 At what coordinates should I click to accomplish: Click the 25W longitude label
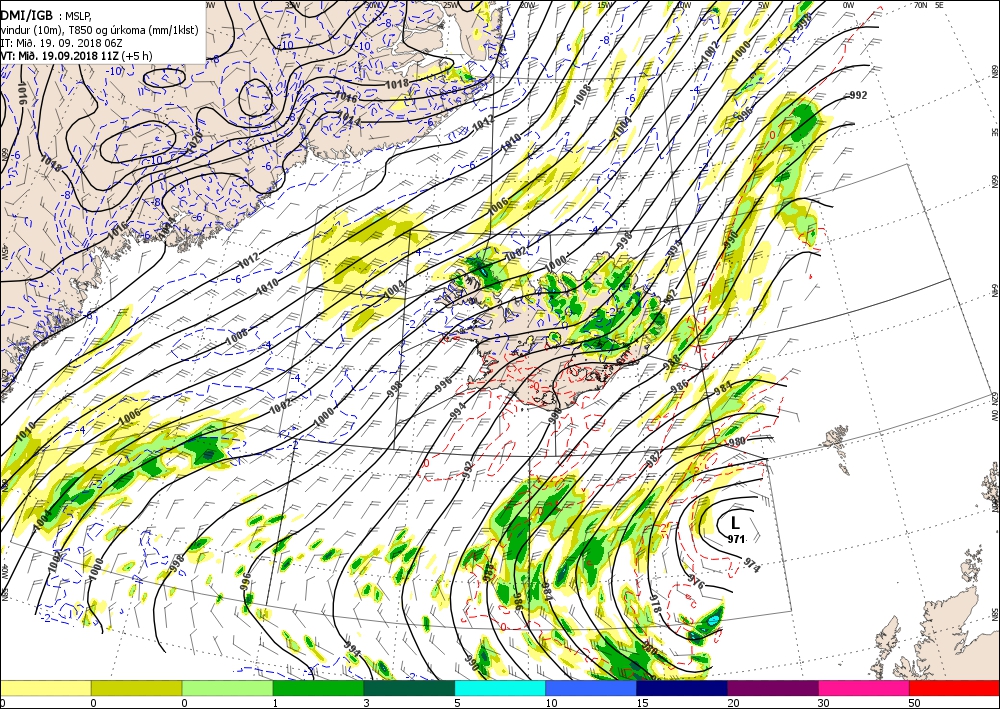coord(450,4)
